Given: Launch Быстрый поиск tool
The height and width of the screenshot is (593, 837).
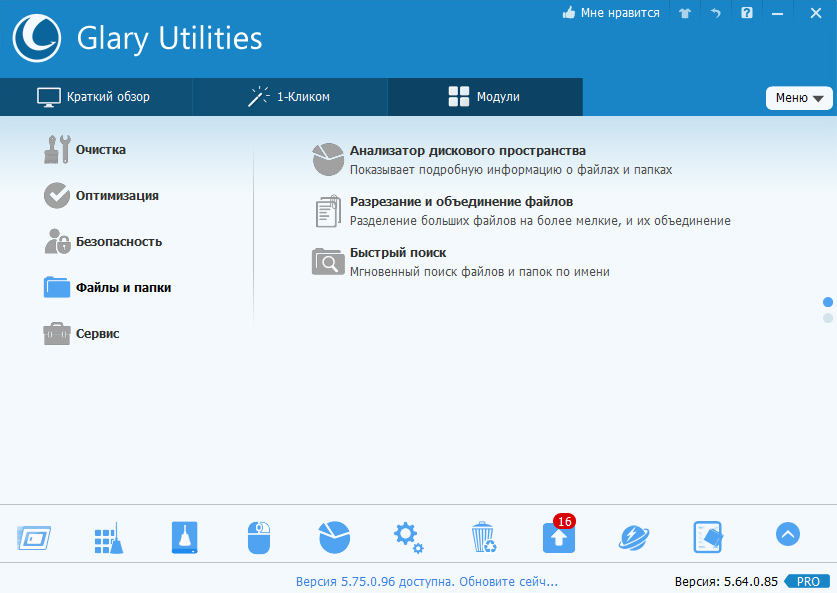Looking at the screenshot, I should pos(397,253).
